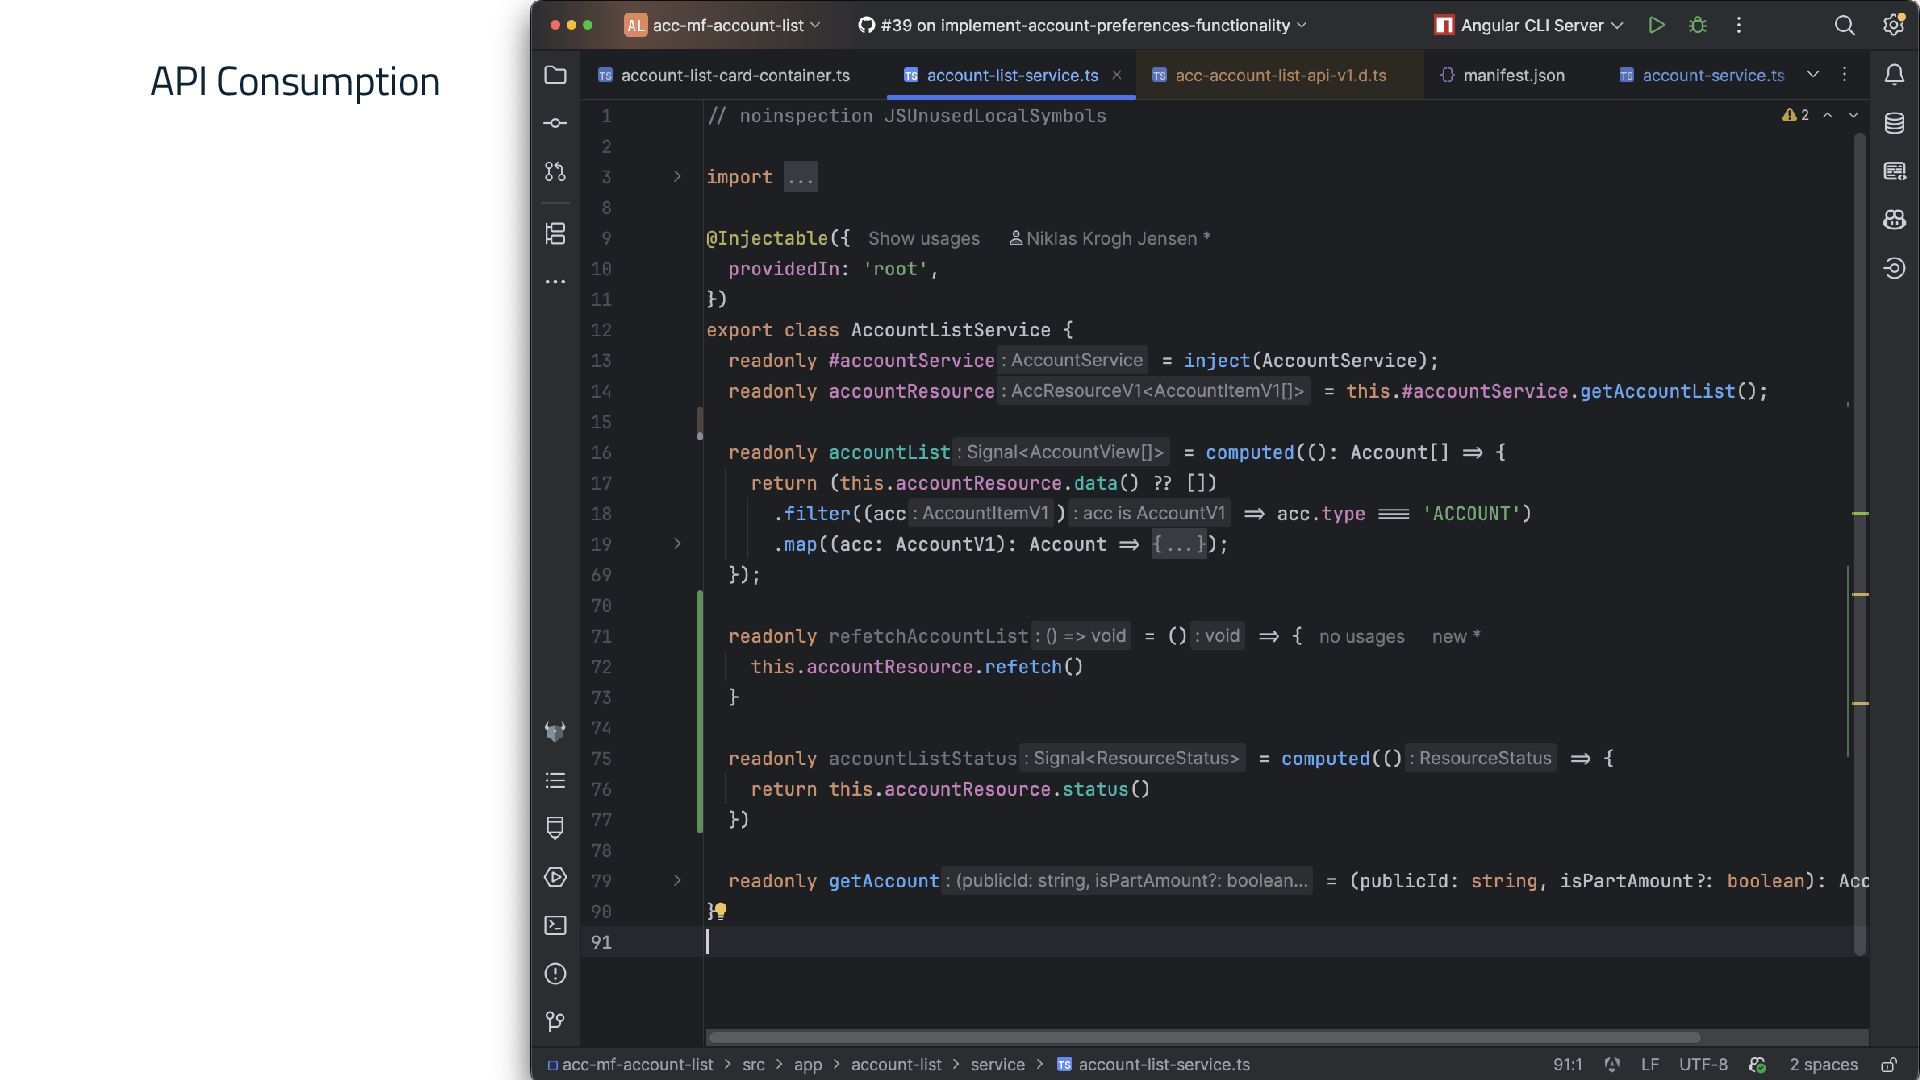Open the Commit tool window icon
The height and width of the screenshot is (1080, 1920).
point(555,123)
